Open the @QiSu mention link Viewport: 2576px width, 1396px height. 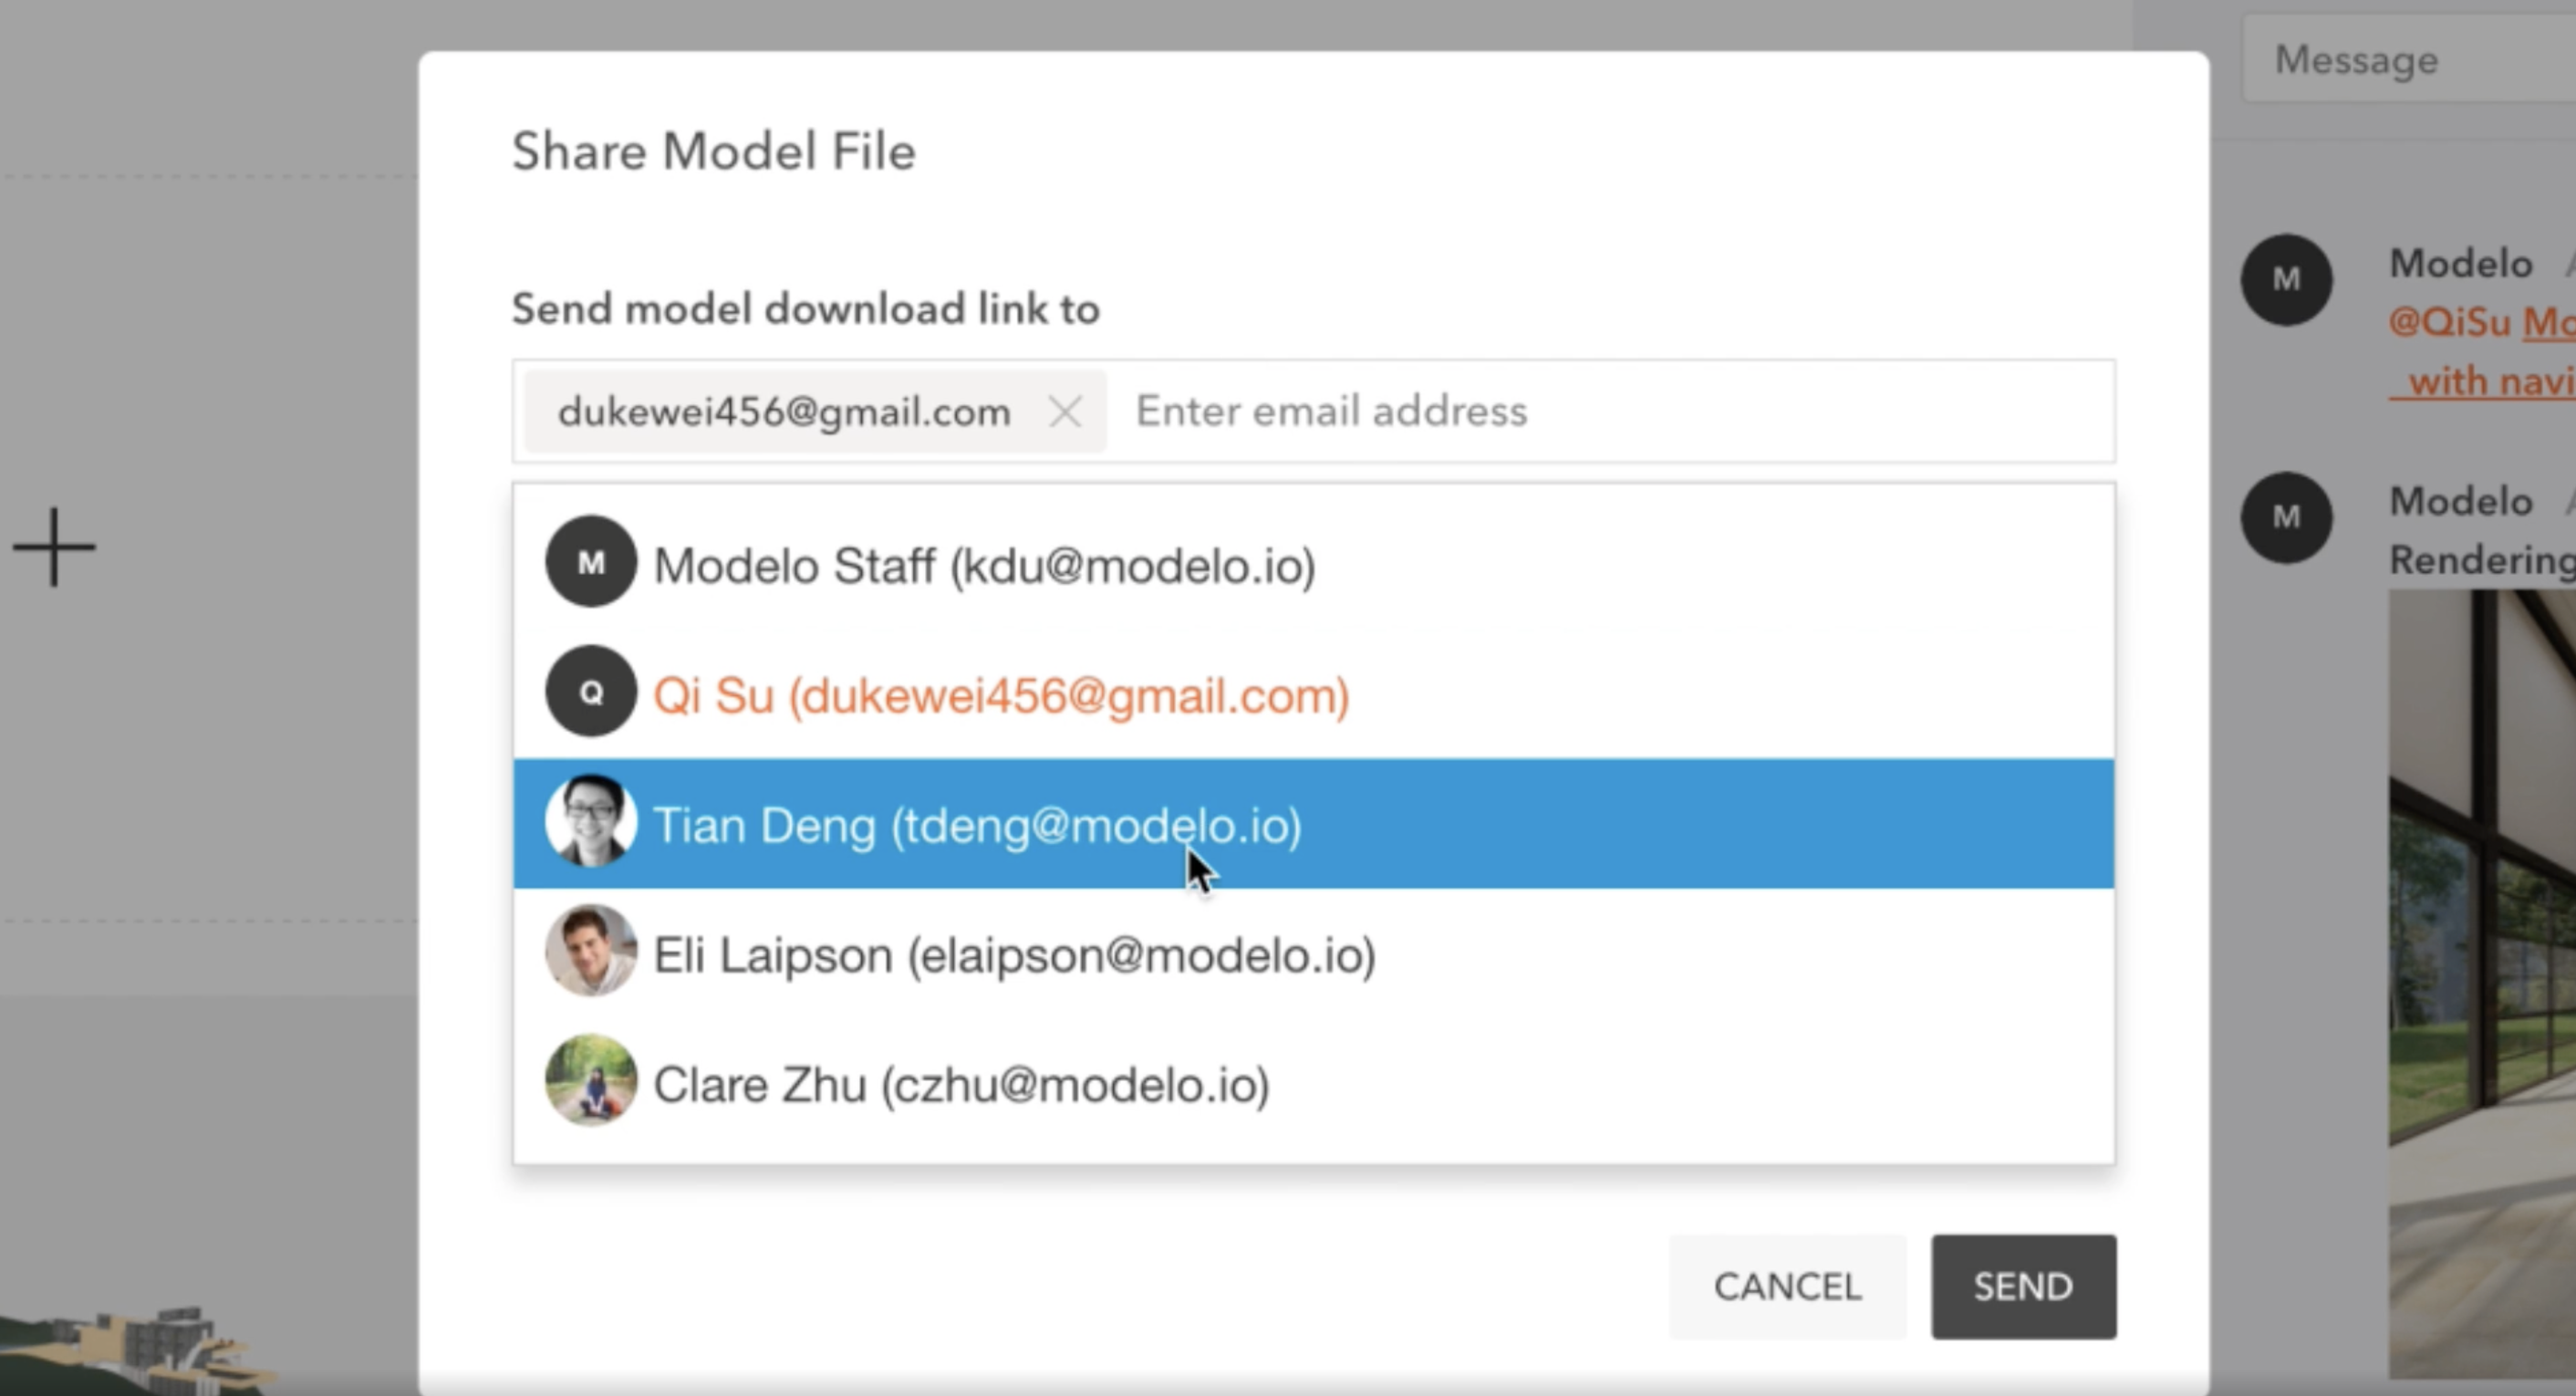click(x=2450, y=322)
